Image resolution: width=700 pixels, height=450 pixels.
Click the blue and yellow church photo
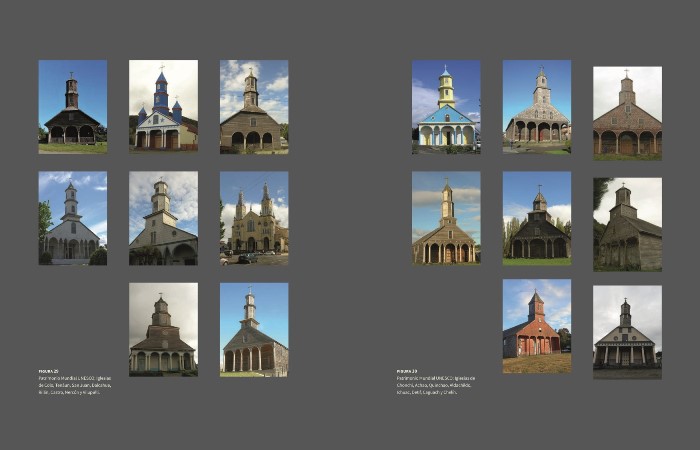(446, 106)
